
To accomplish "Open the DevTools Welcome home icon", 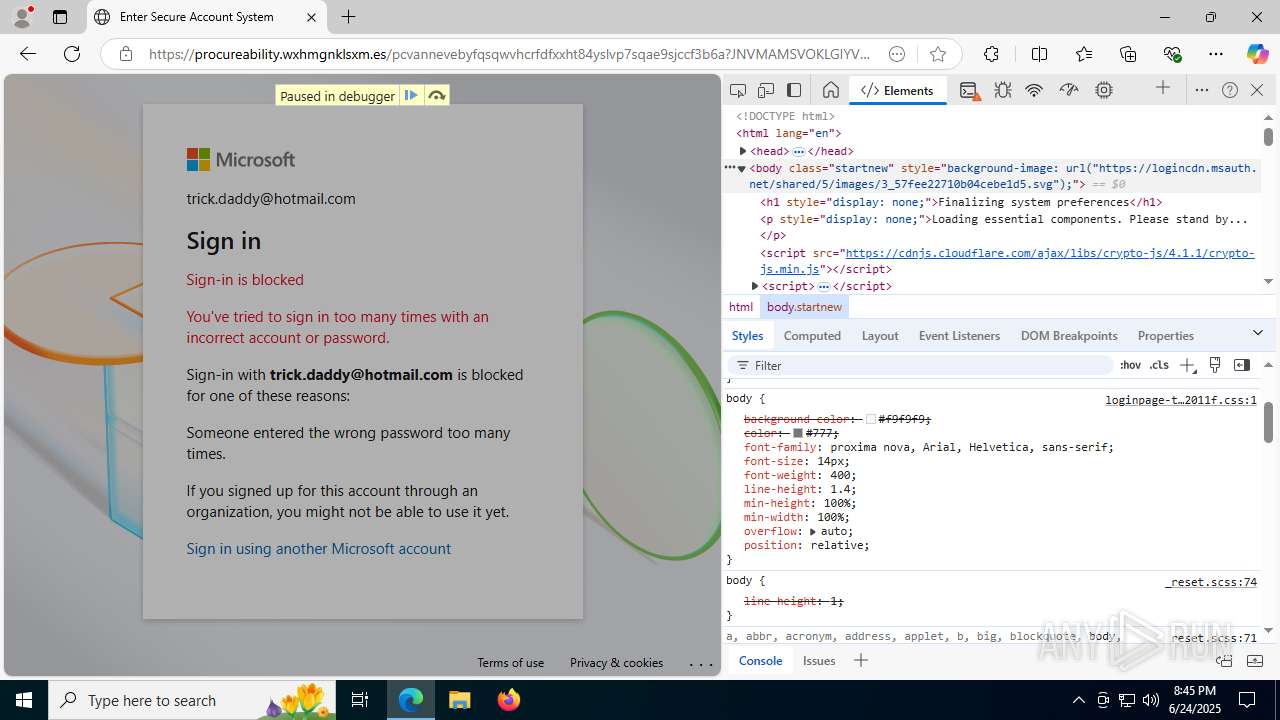I will click(830, 90).
